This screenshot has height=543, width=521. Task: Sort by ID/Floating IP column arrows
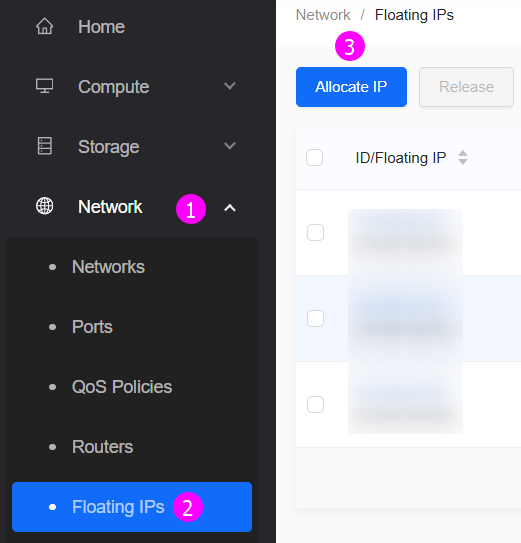(463, 158)
